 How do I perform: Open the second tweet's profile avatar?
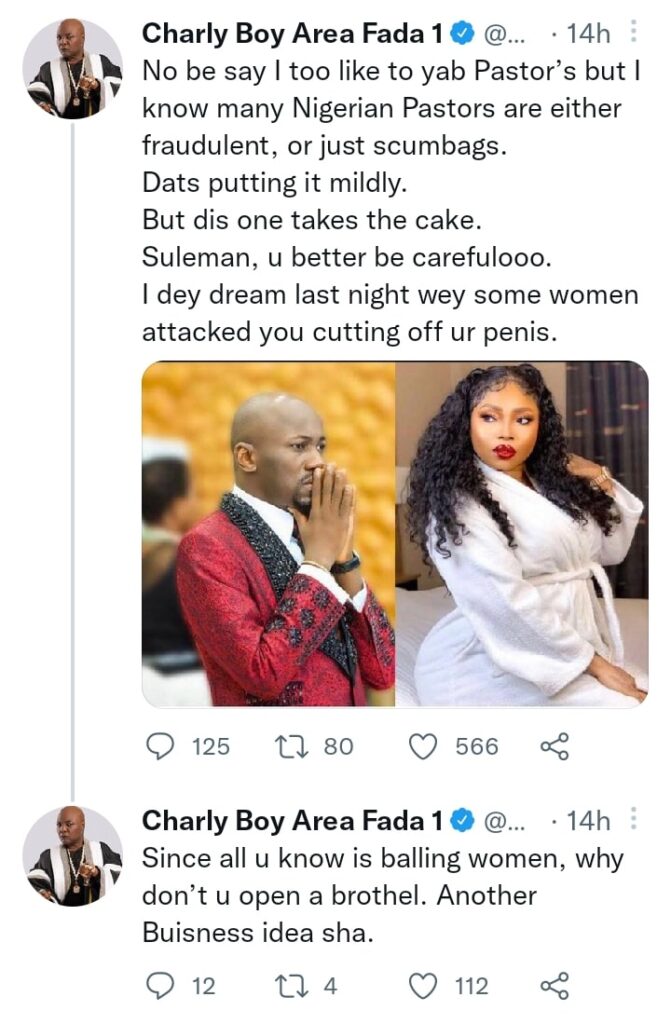(72, 855)
